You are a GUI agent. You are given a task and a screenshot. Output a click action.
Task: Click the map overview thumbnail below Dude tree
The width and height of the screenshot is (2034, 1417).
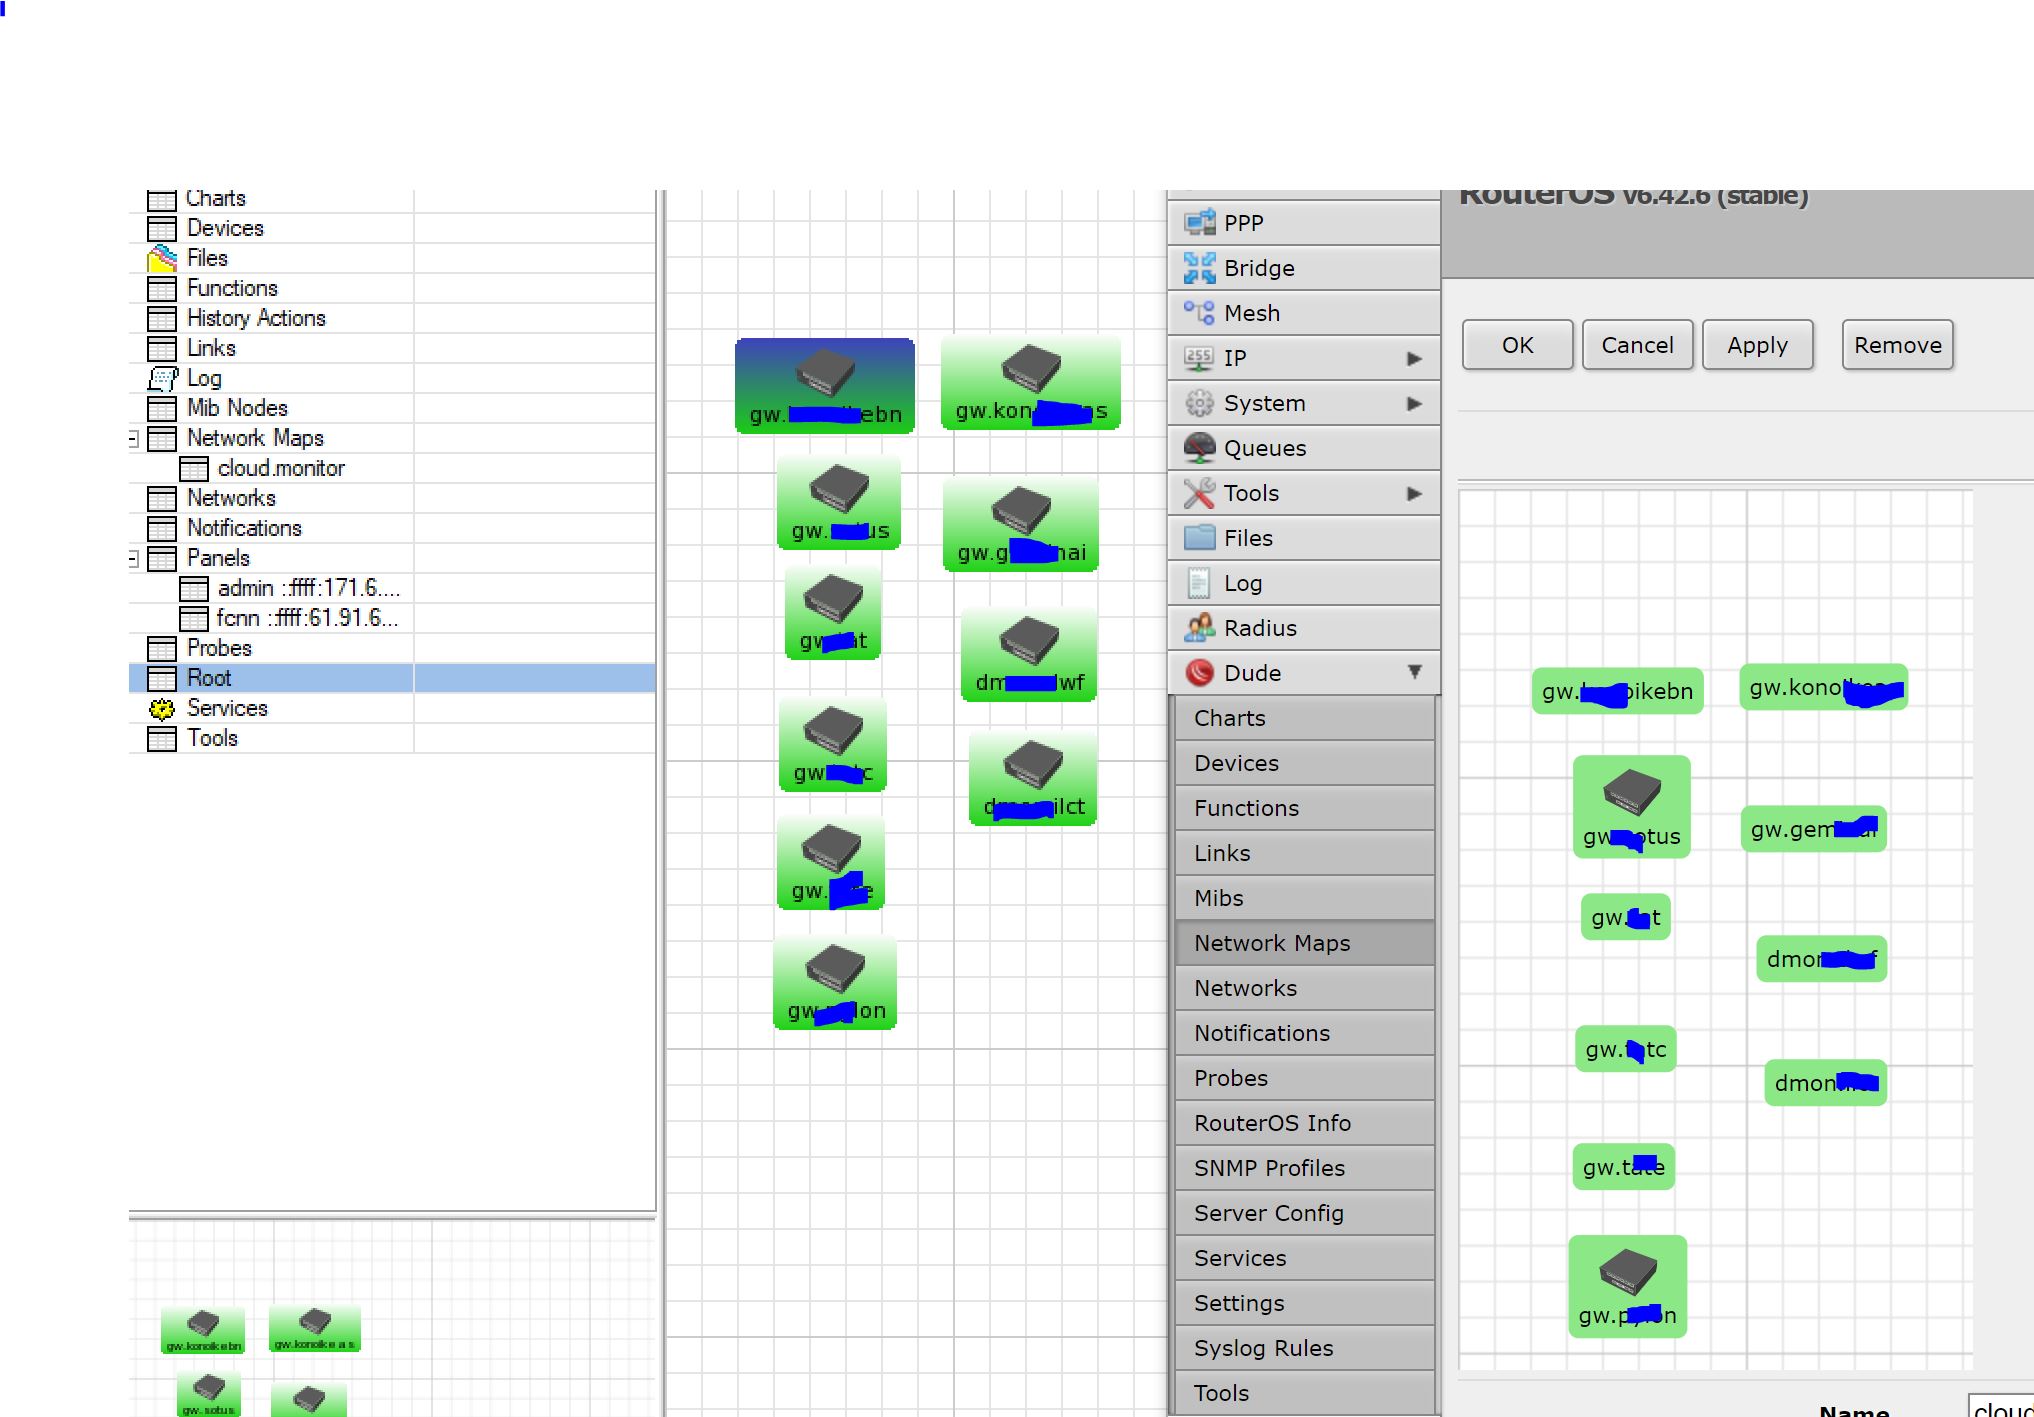pos(392,1318)
